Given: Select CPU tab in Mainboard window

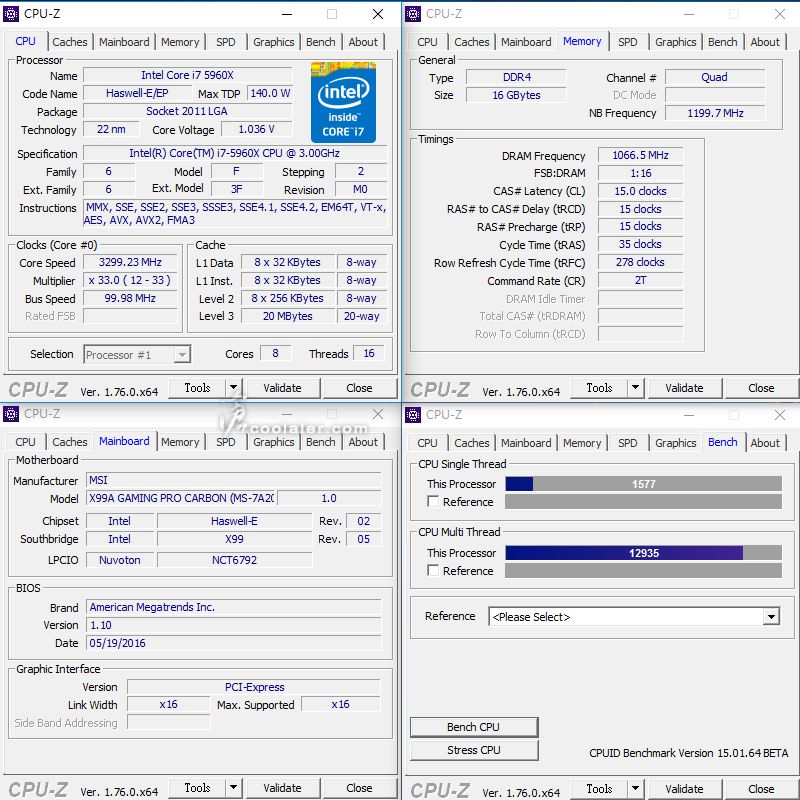Looking at the screenshot, I should pos(25,442).
